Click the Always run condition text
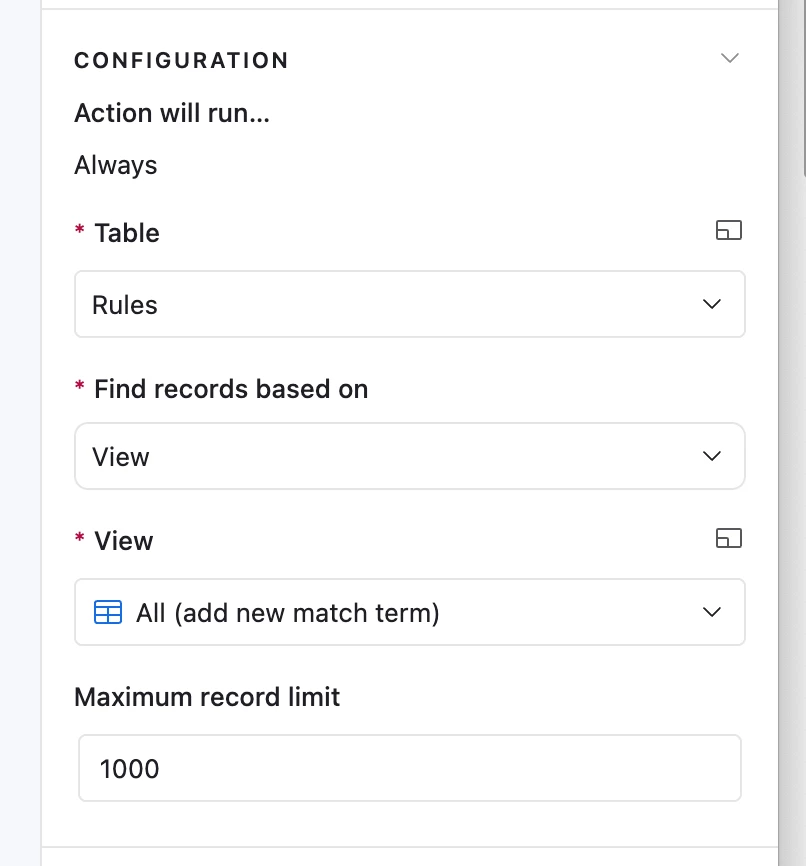This screenshot has width=806, height=866. tap(116, 165)
